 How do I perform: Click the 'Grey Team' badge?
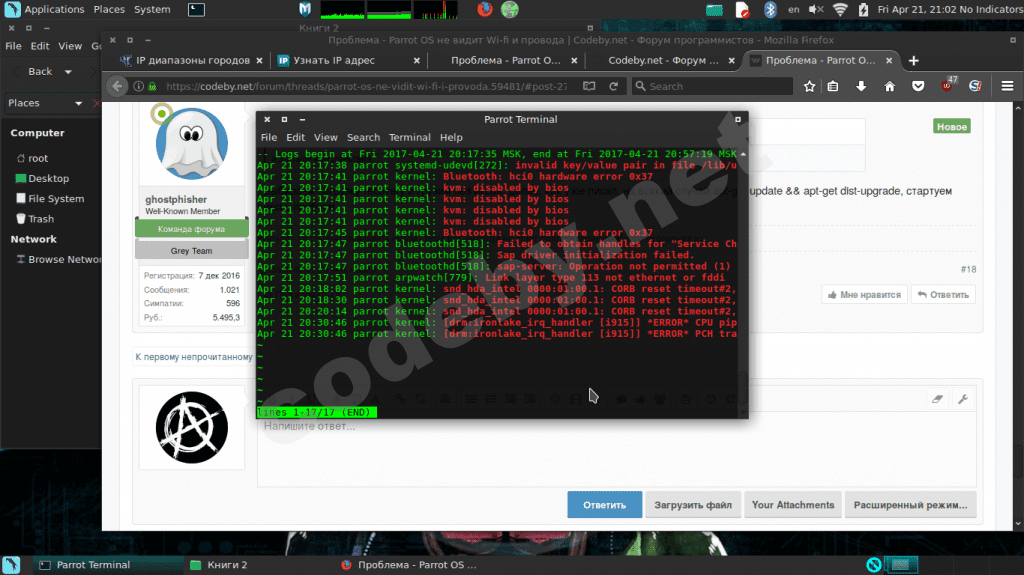(x=191, y=250)
